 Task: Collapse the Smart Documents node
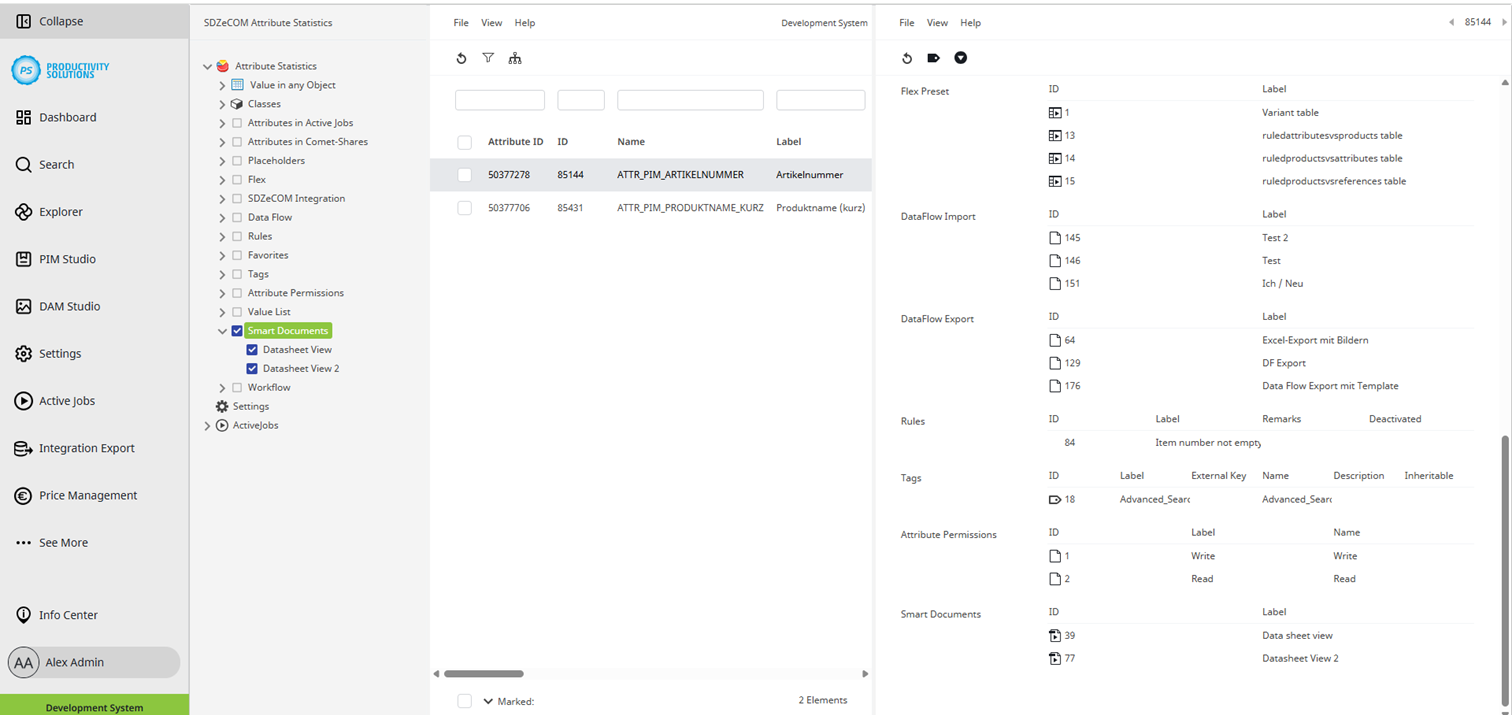tap(222, 331)
